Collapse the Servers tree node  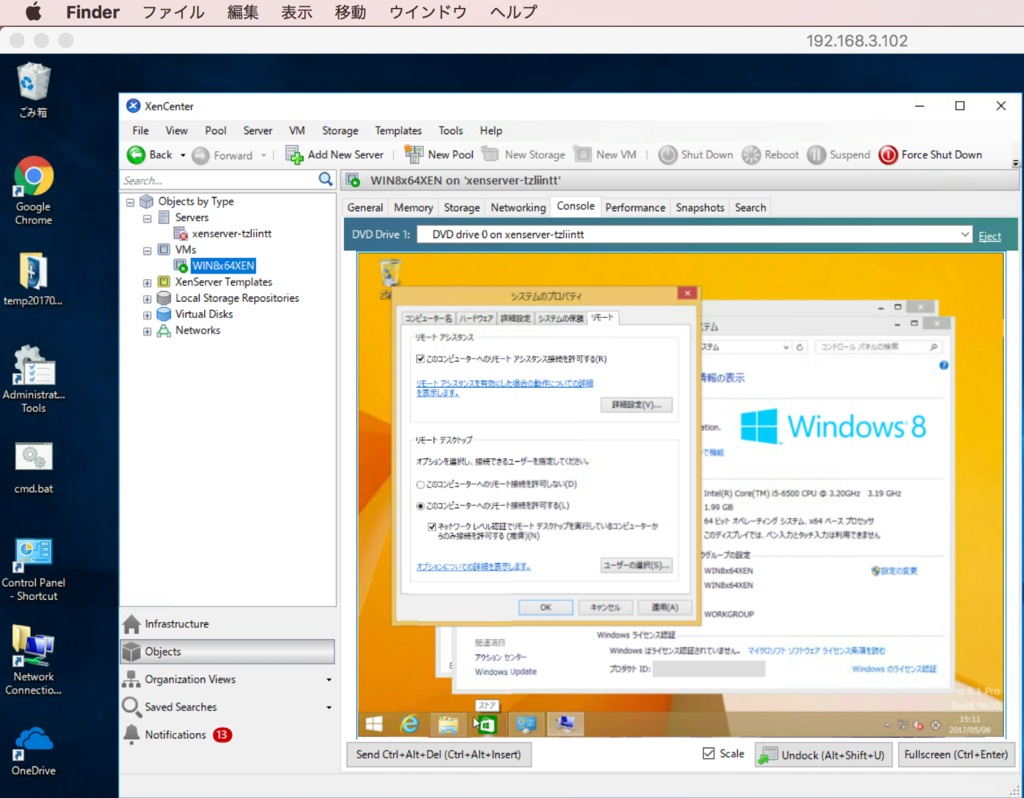[147, 218]
